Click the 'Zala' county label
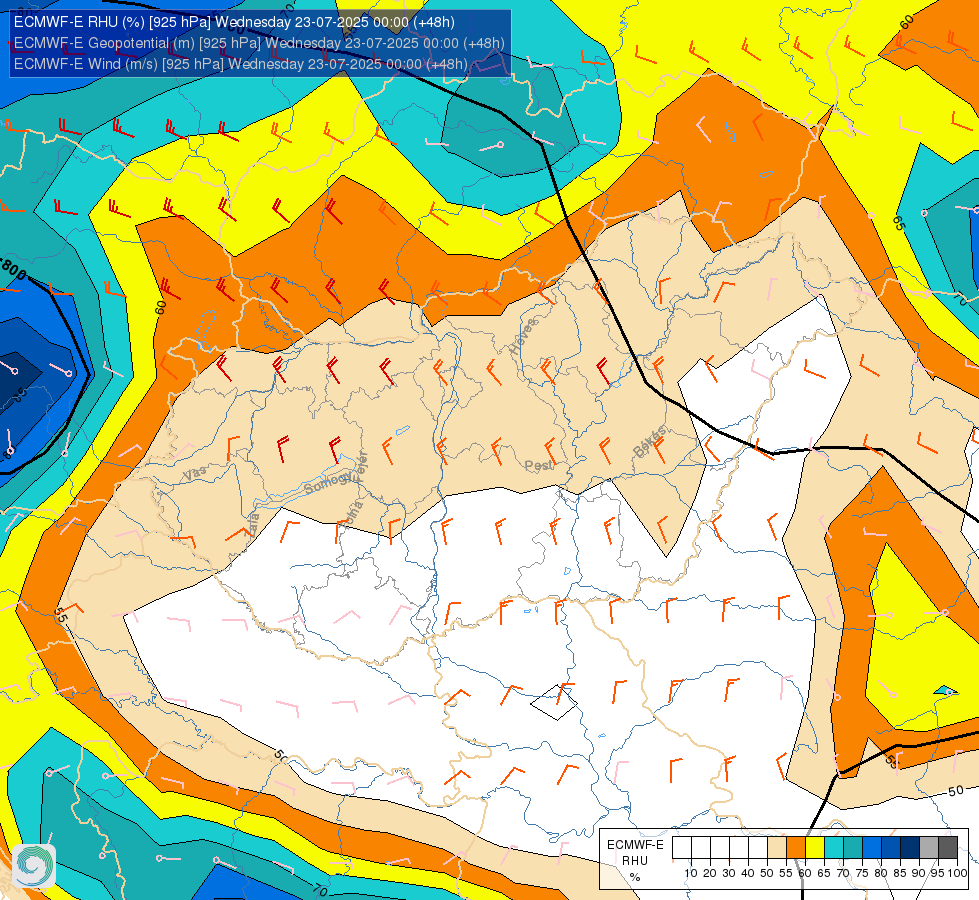979x900 pixels. (x=252, y=525)
